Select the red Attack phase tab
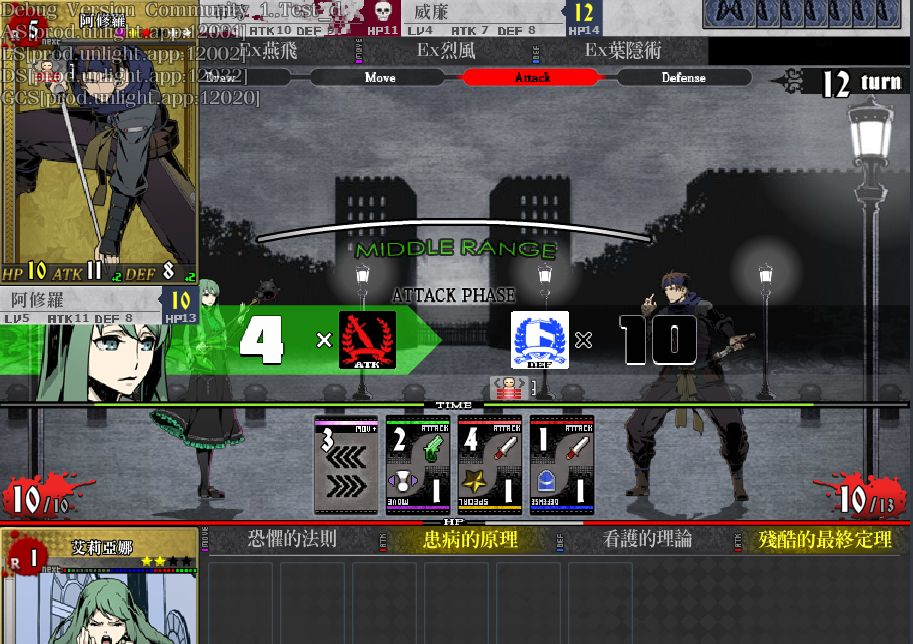The image size is (913, 644). click(x=532, y=77)
